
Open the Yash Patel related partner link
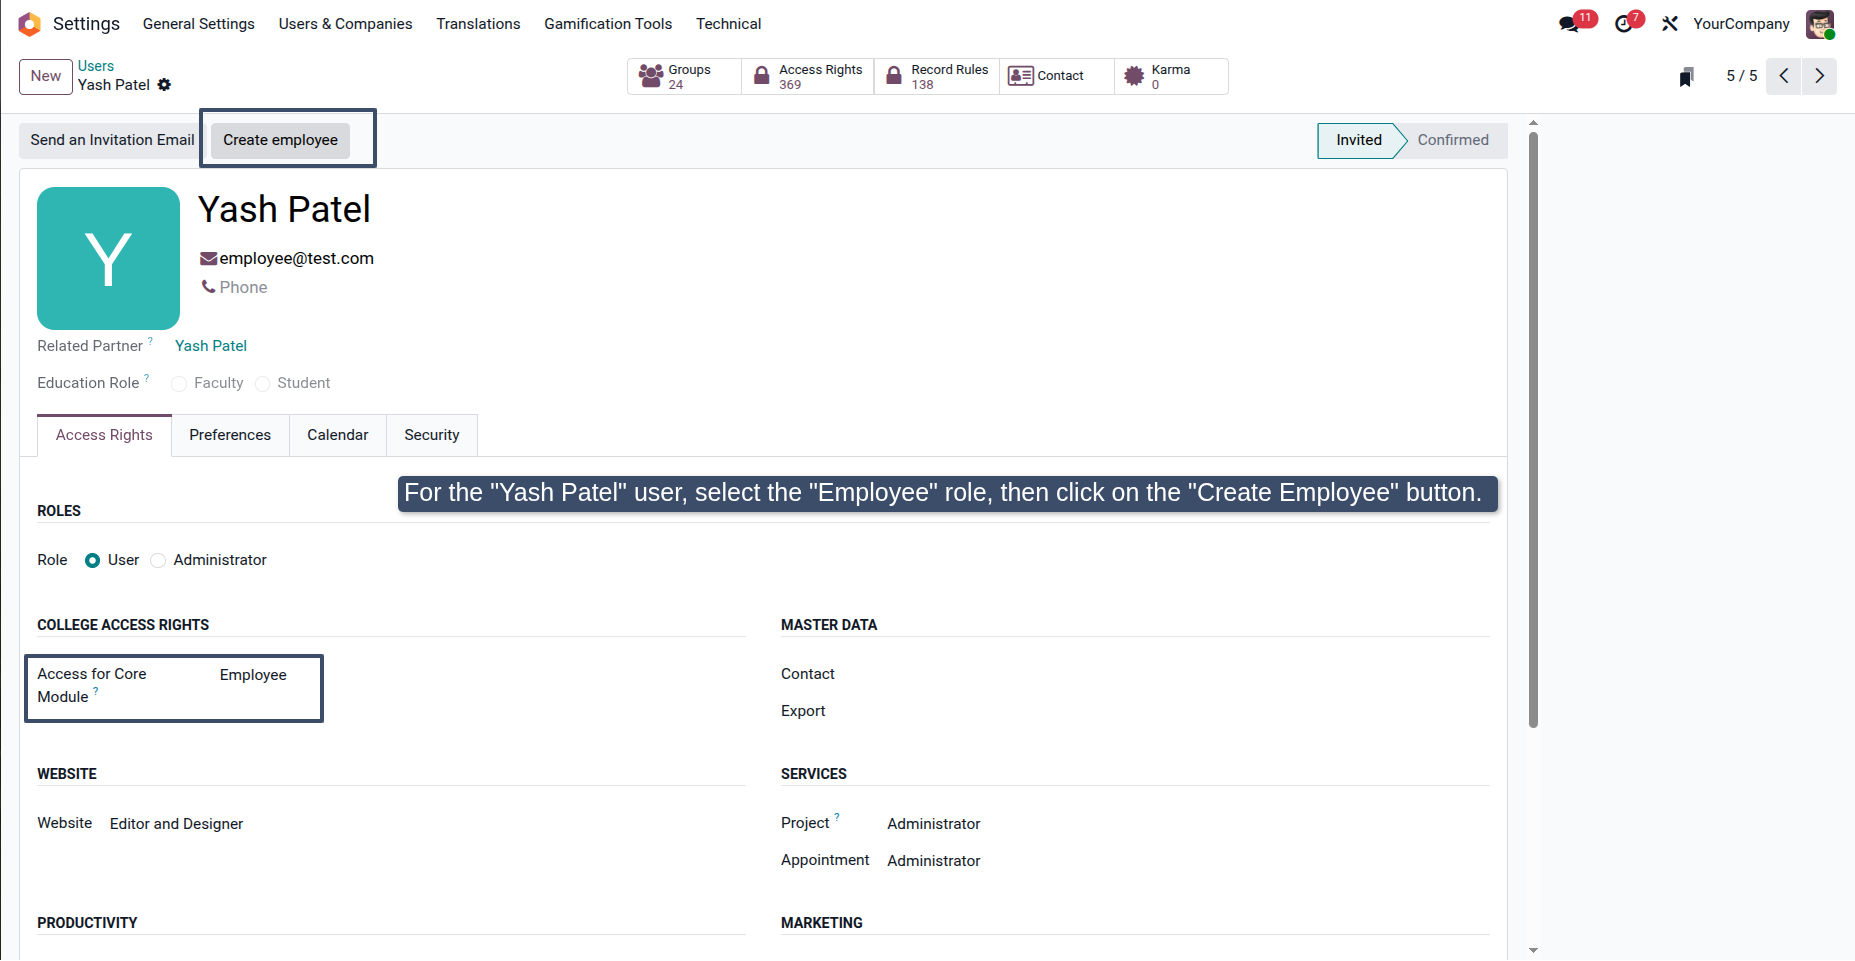coord(211,346)
